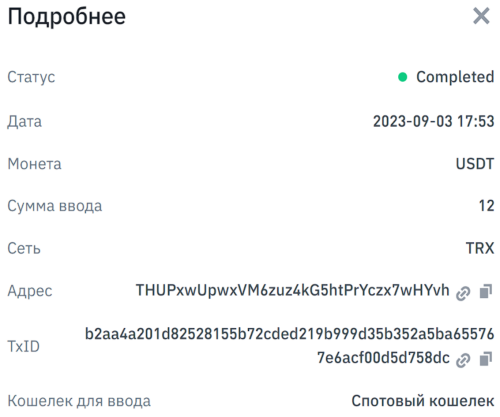The height and width of the screenshot is (417, 500).
Task: Close the Подробнее details dialog
Action: point(481,16)
